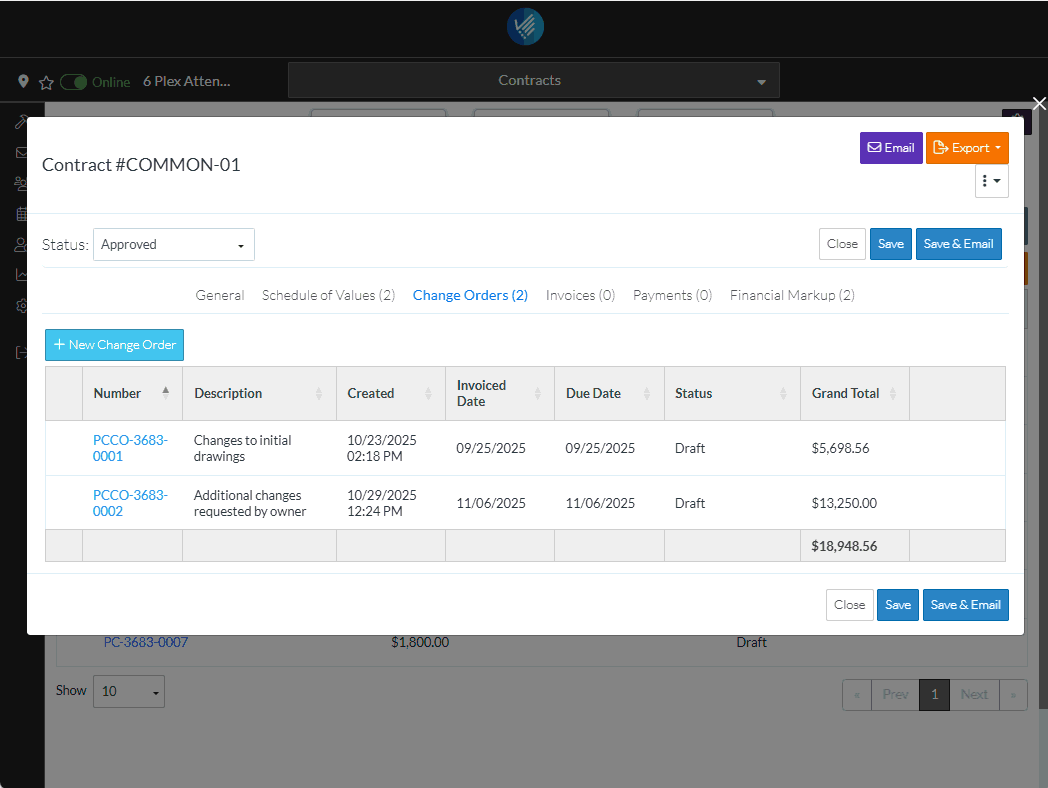Image resolution: width=1048 pixels, height=788 pixels.
Task: Click the purple Email button
Action: pos(891,148)
